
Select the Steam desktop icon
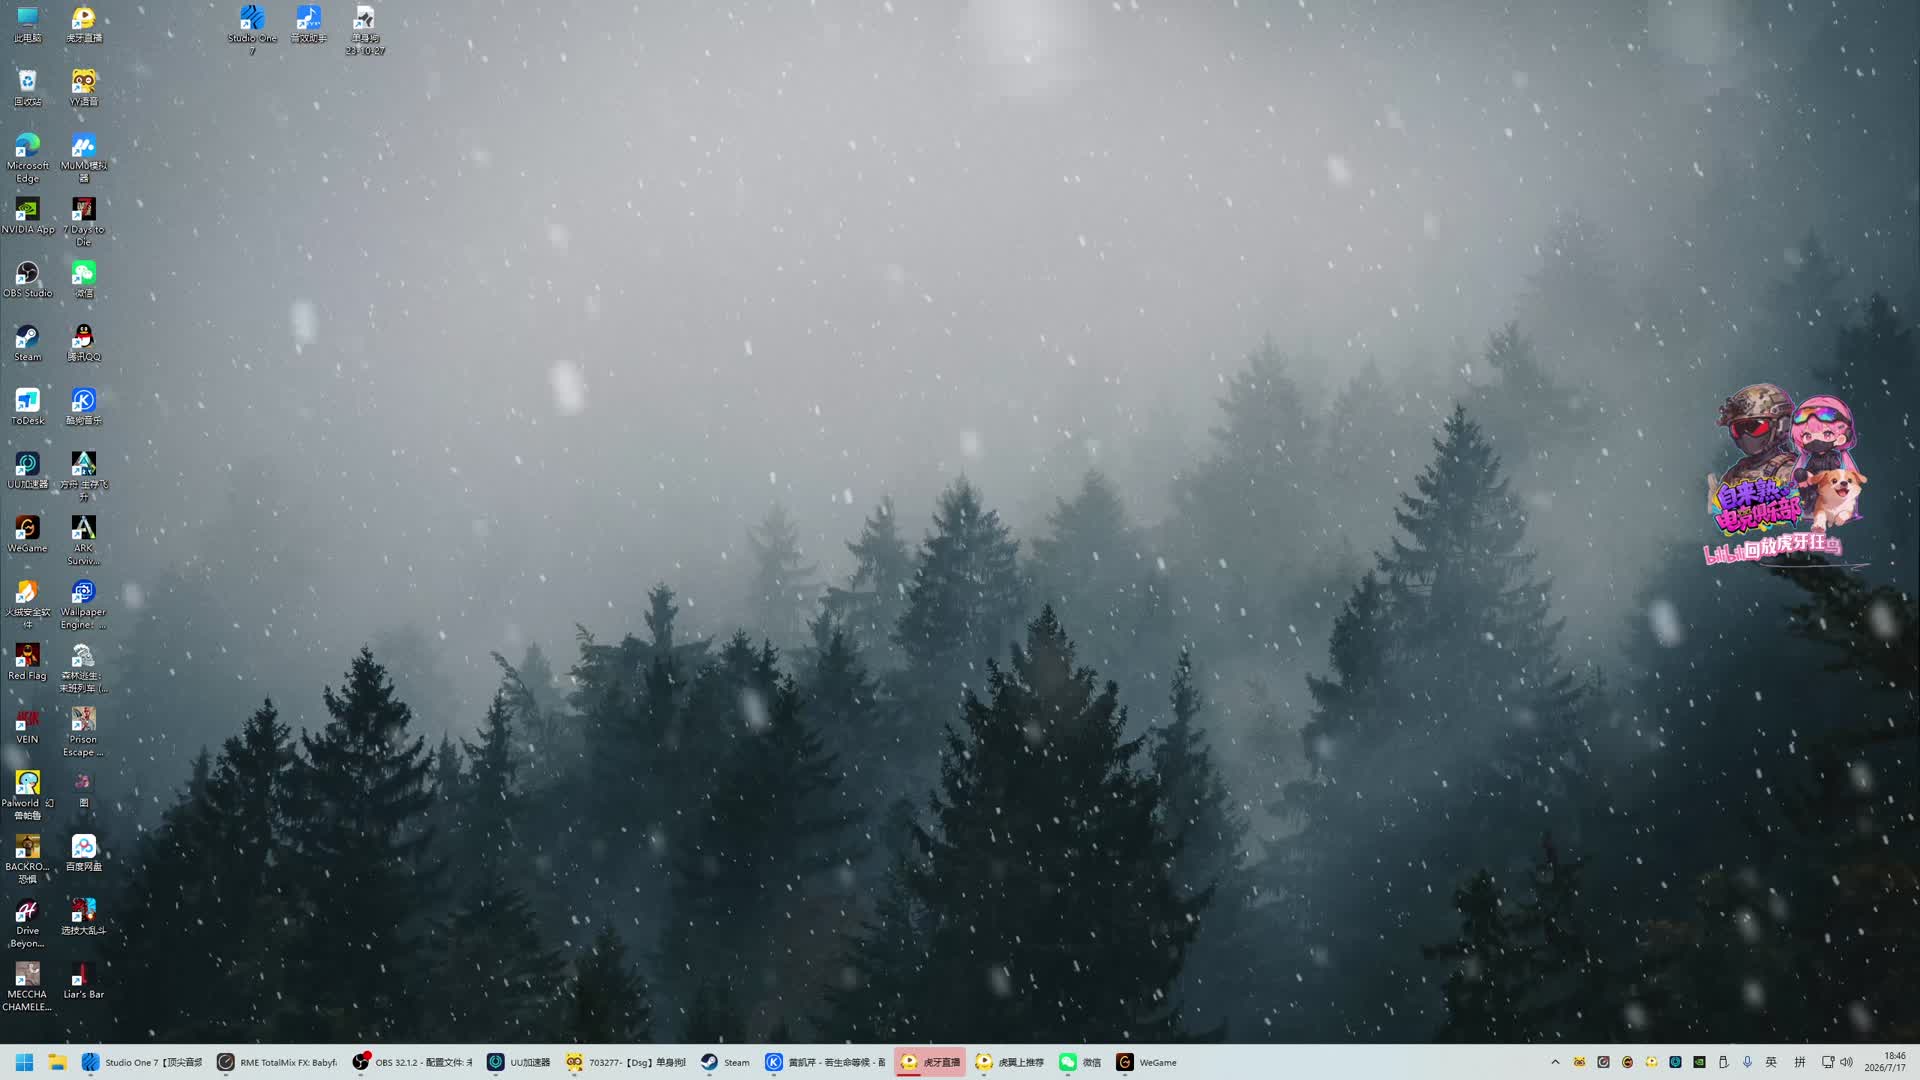[27, 343]
